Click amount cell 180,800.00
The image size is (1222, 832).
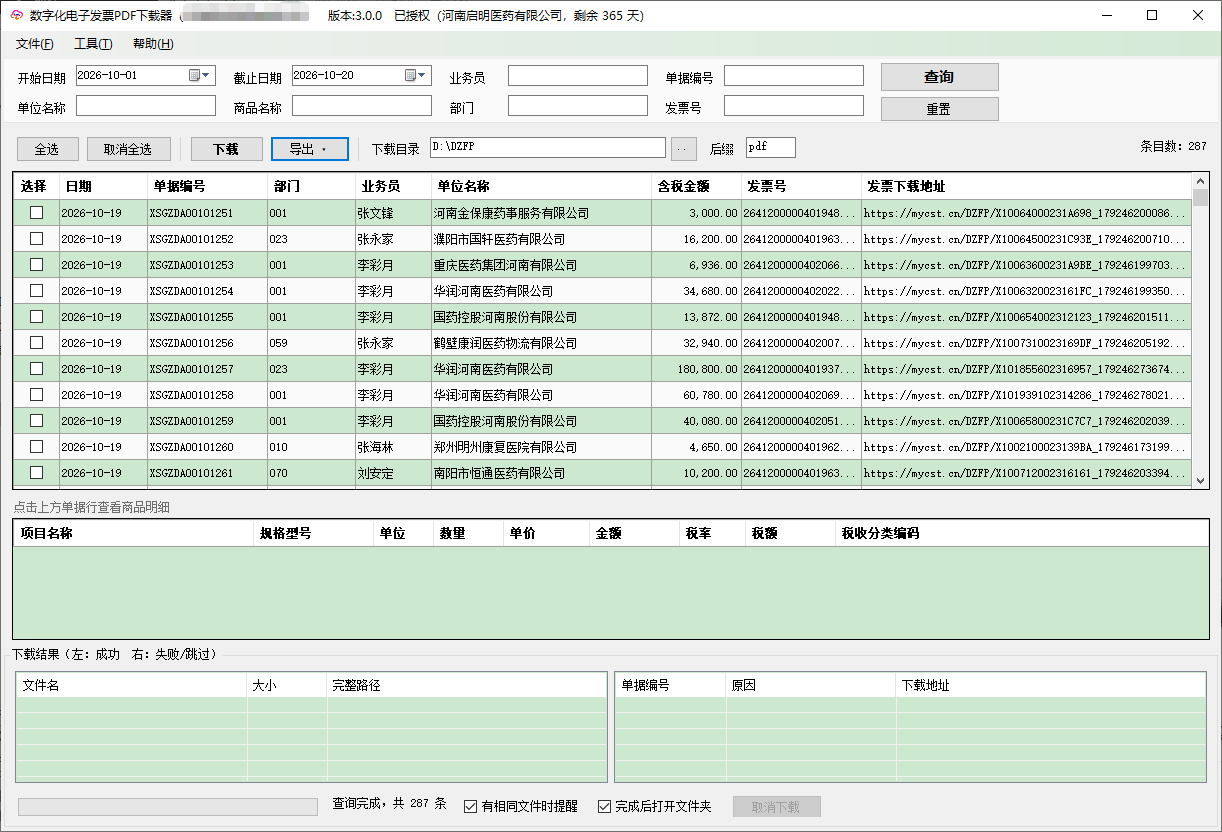point(696,369)
